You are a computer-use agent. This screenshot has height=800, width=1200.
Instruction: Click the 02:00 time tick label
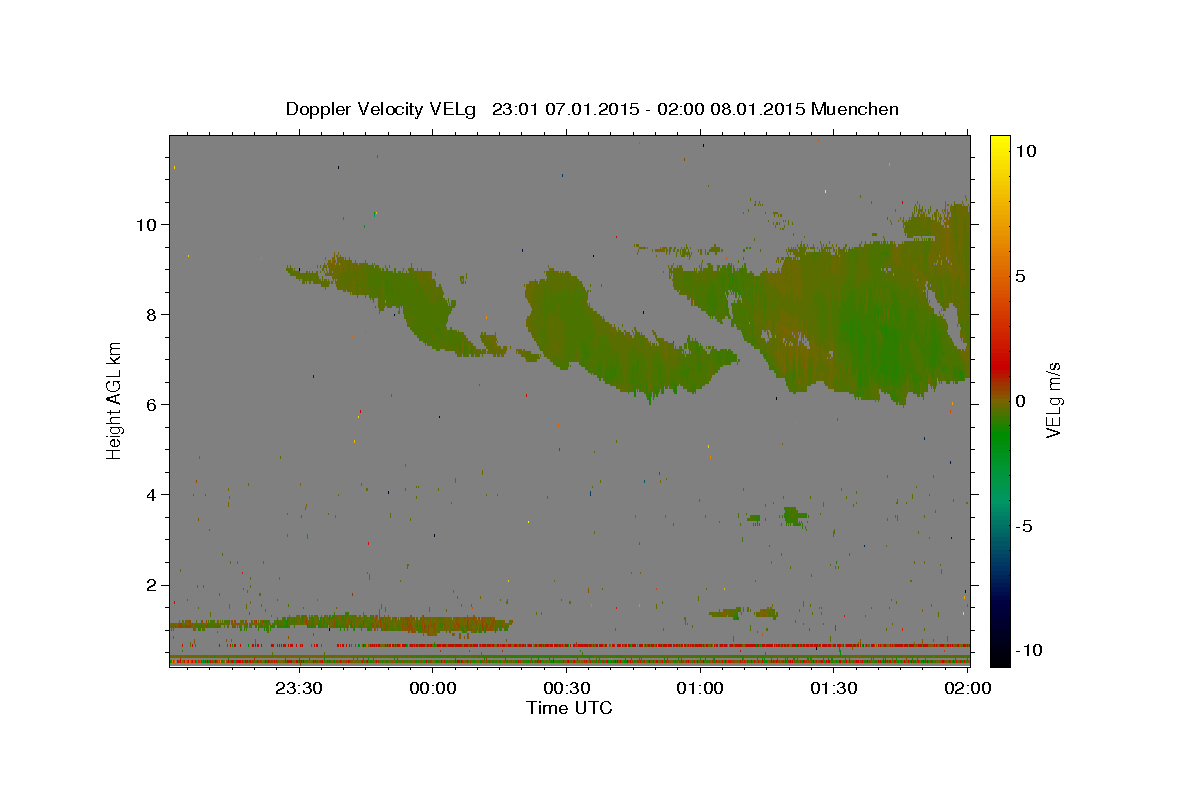pos(968,688)
